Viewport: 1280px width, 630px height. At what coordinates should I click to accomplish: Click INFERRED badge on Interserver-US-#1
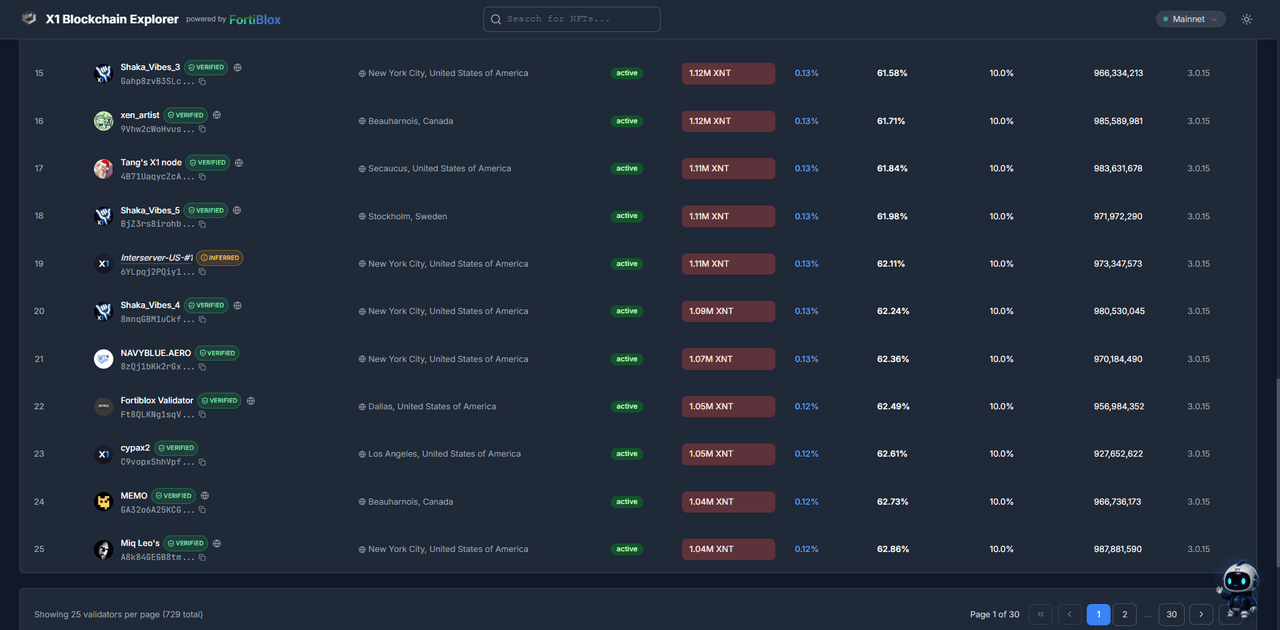tap(220, 258)
